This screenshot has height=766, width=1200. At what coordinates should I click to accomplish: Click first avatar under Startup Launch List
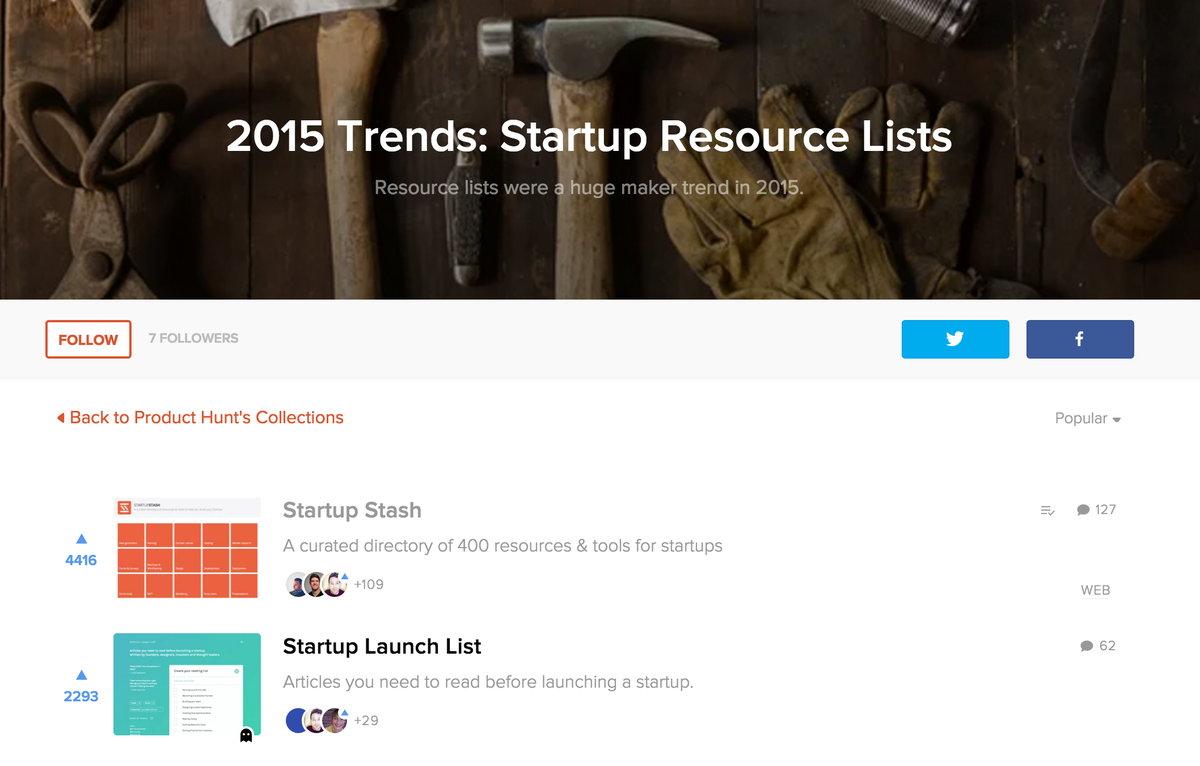[x=297, y=721]
